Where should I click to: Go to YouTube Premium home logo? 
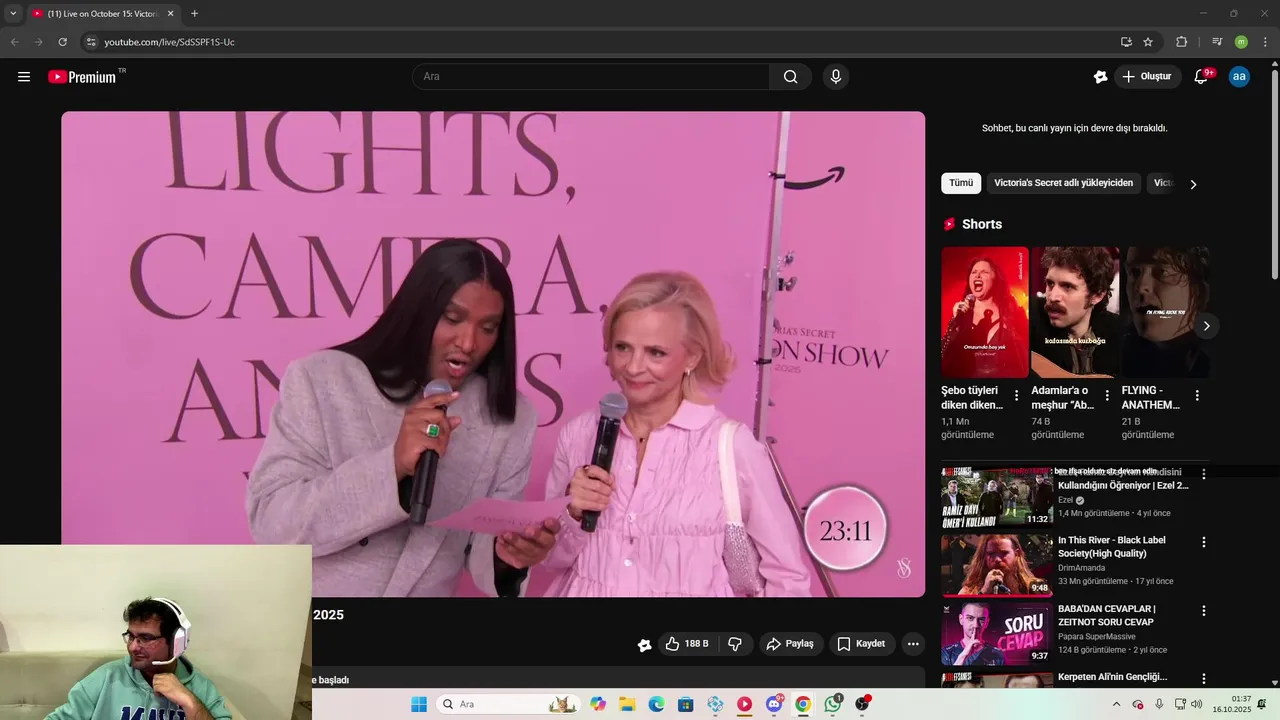(82, 77)
